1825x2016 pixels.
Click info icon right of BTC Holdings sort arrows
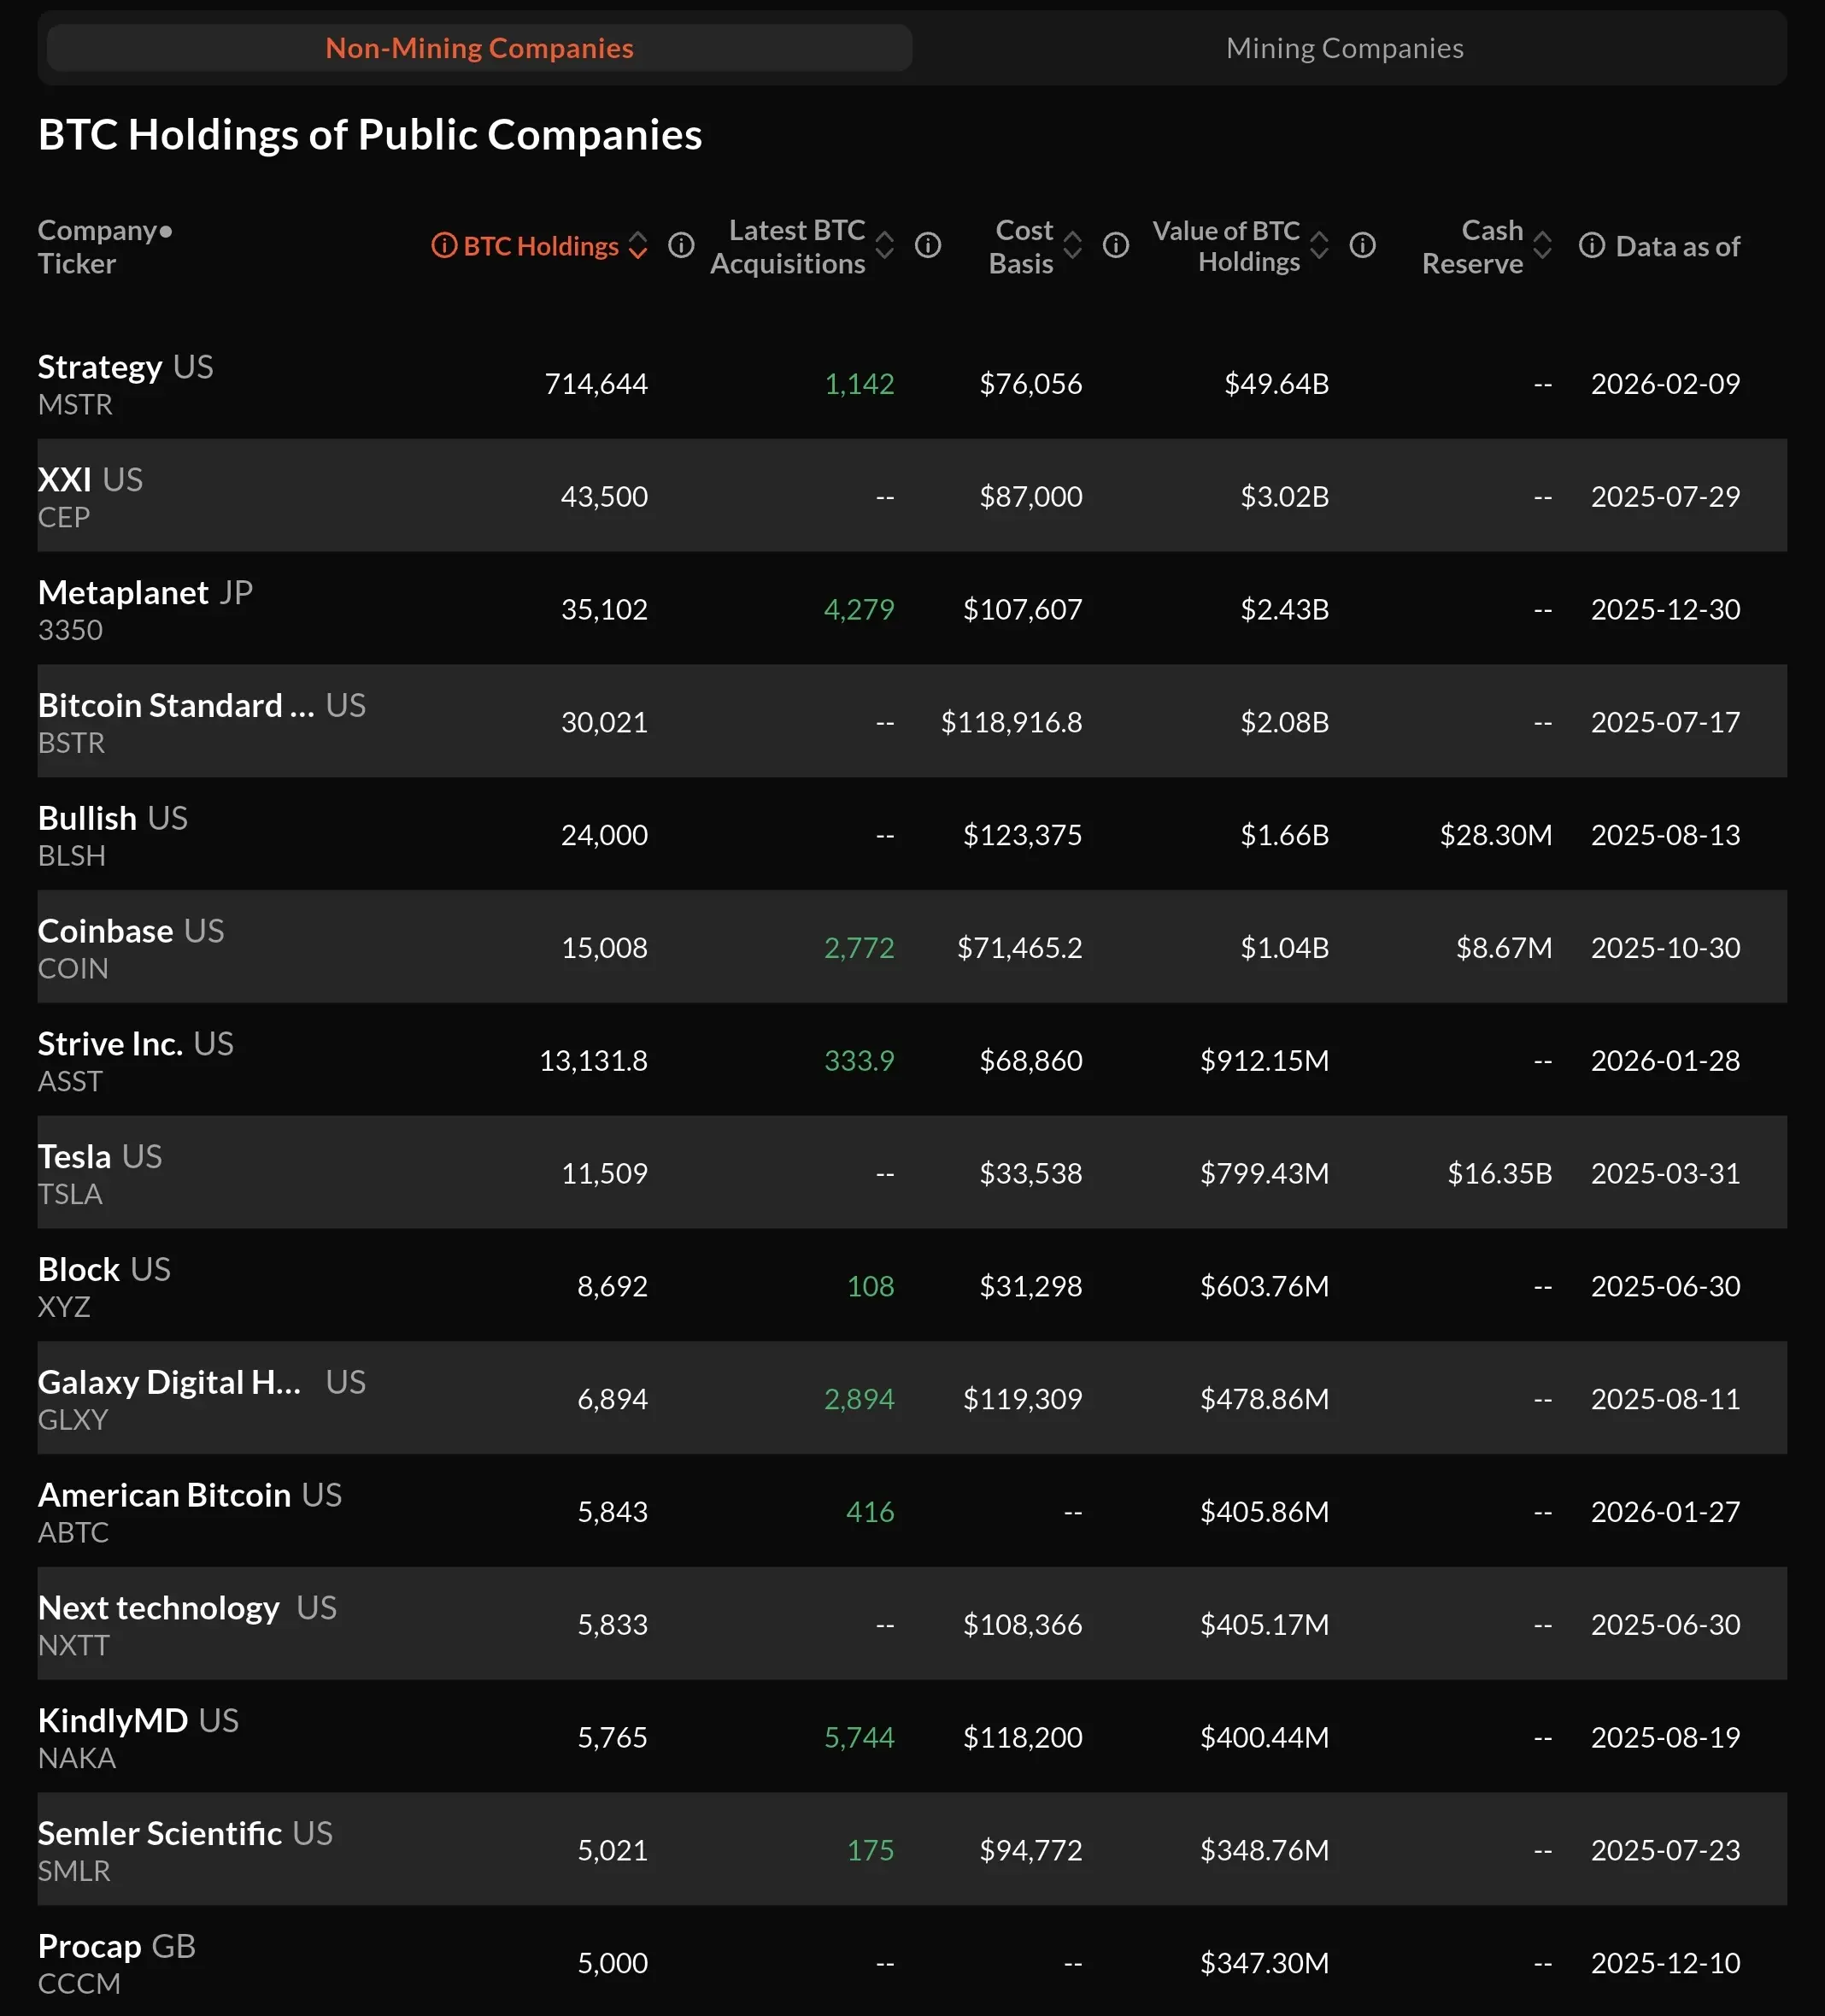(x=681, y=246)
